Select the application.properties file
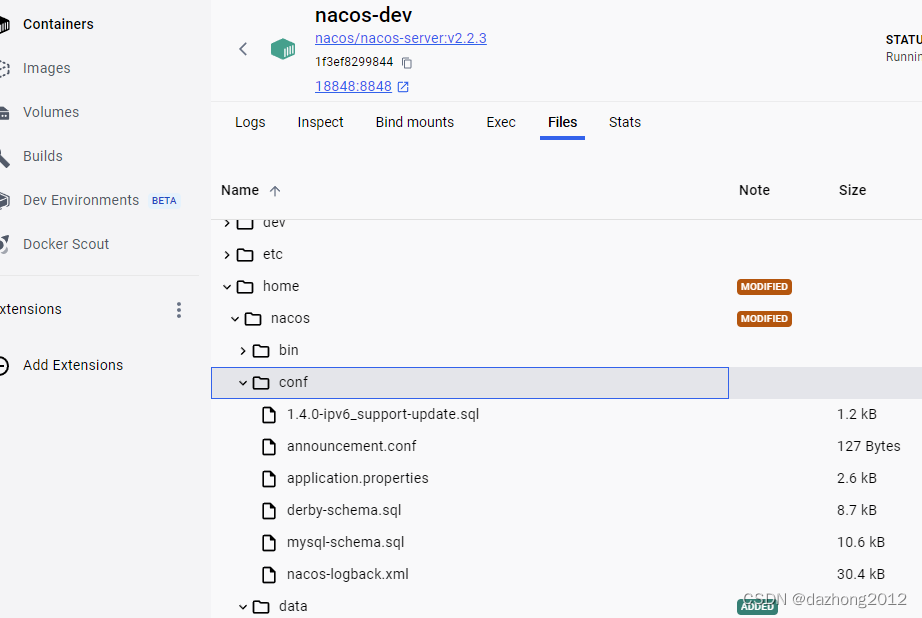 [x=357, y=478]
